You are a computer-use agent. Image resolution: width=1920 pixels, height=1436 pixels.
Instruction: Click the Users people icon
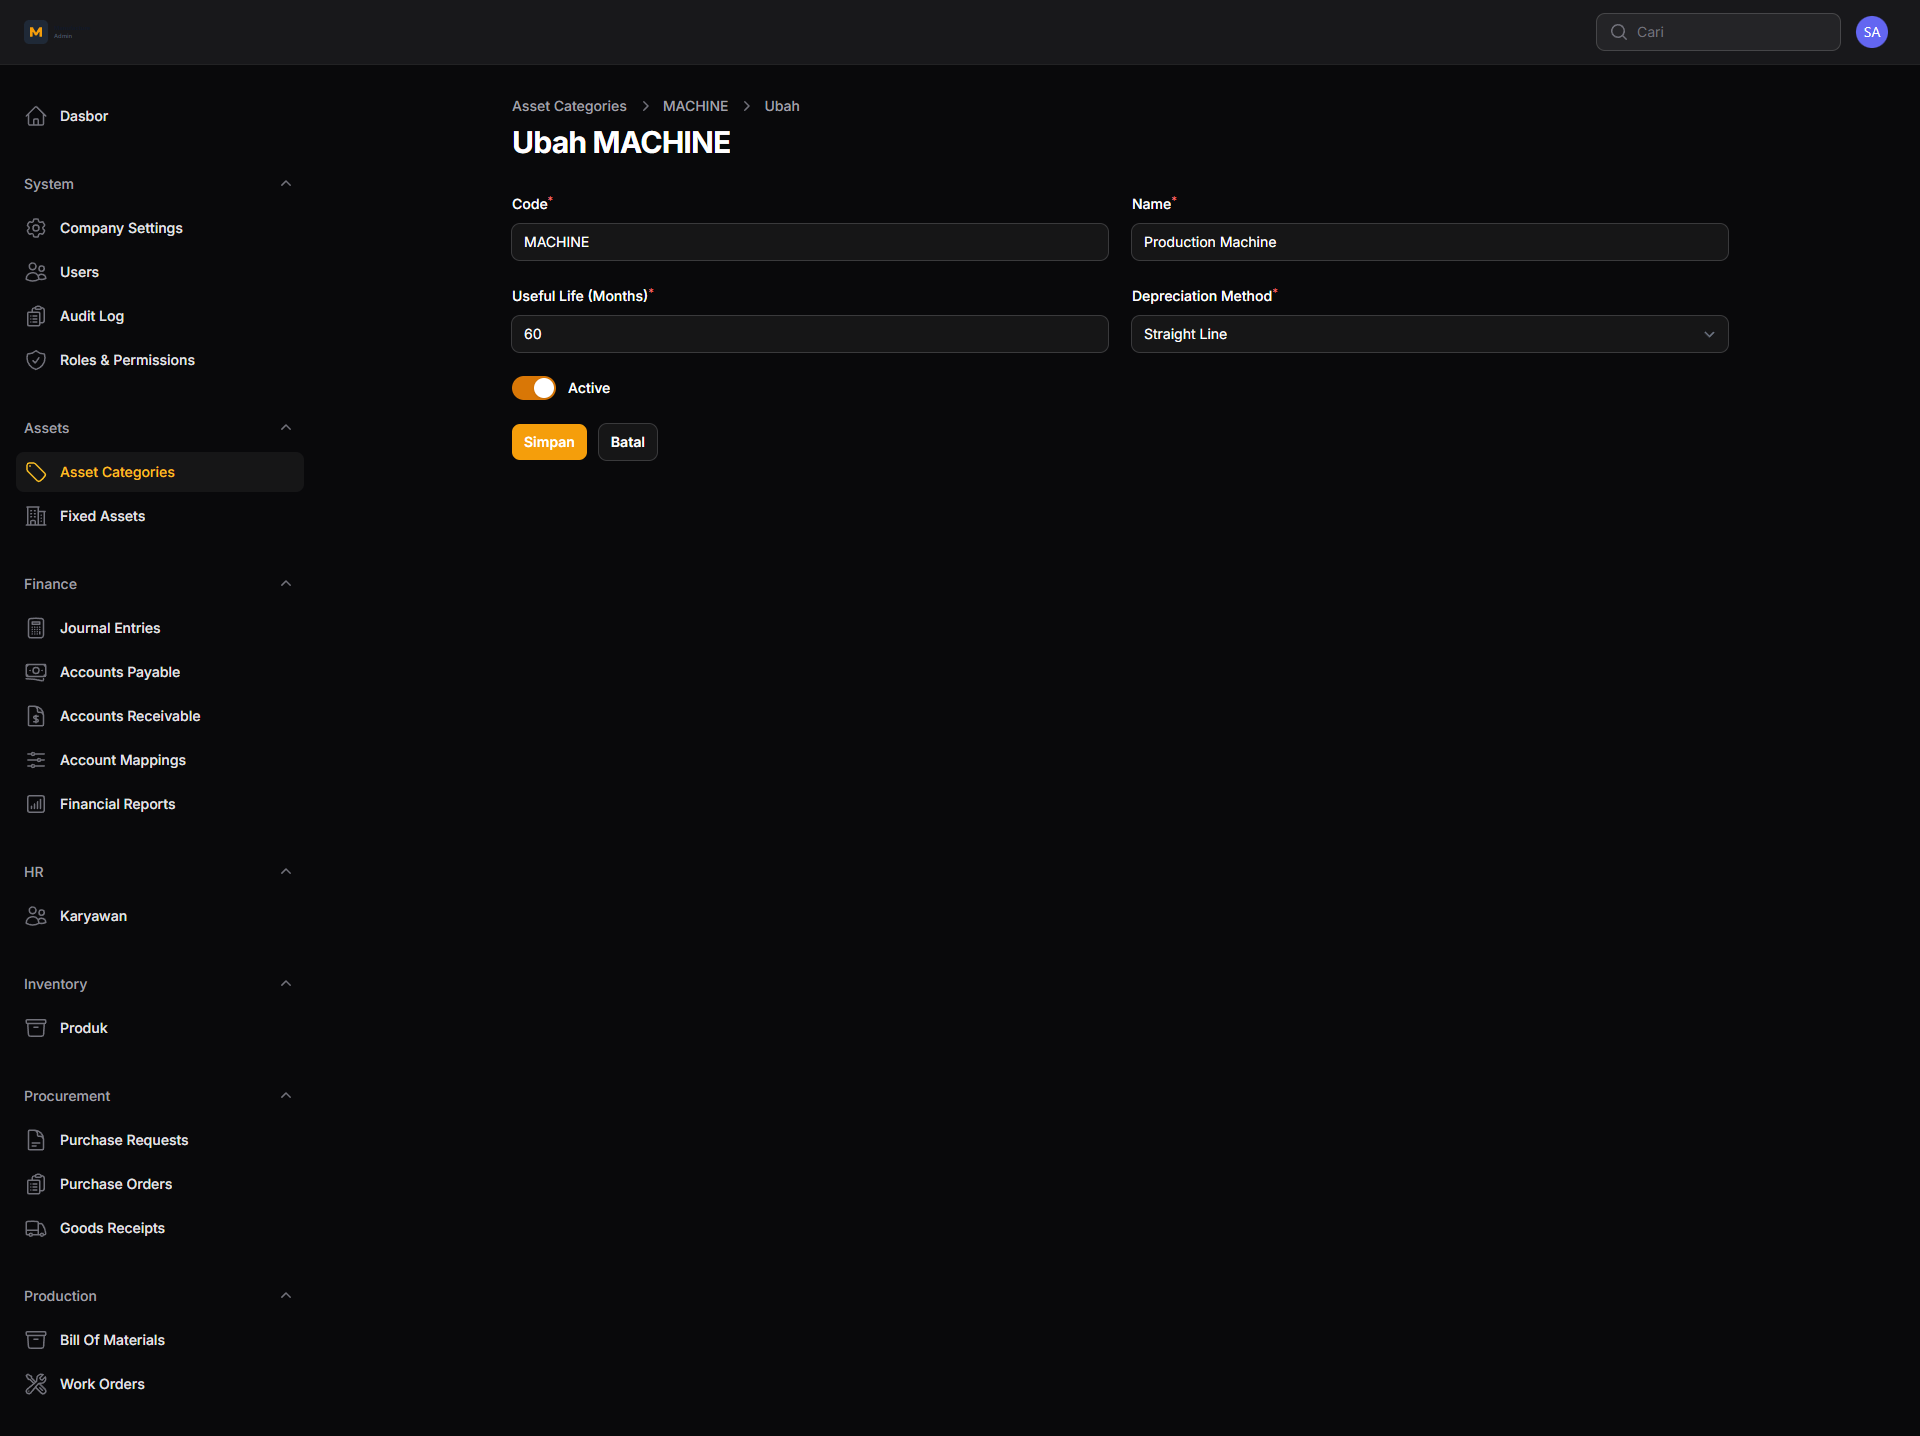36,272
